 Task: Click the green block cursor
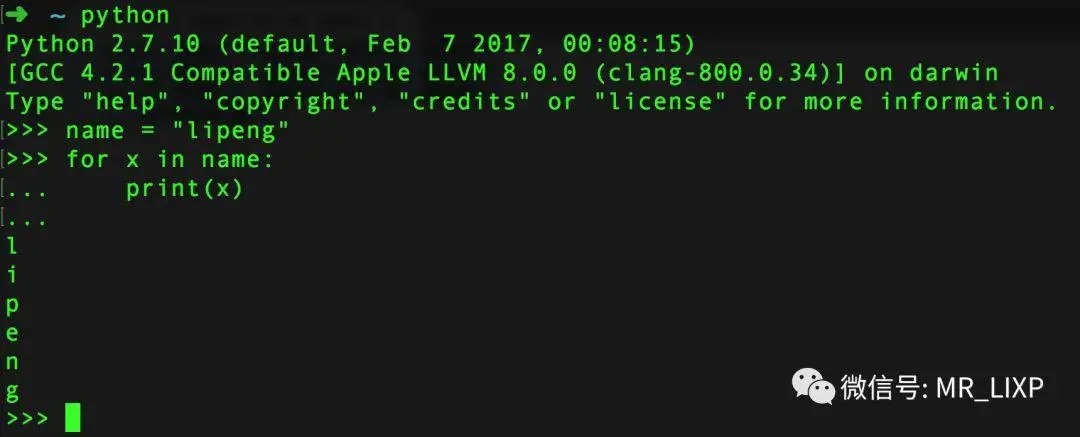coord(73,418)
